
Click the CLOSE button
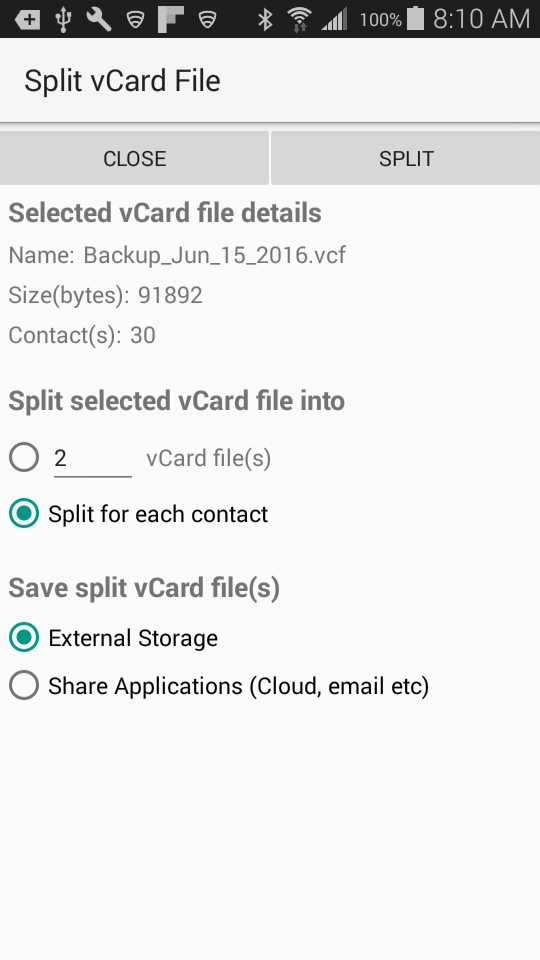pyautogui.click(x=134, y=158)
